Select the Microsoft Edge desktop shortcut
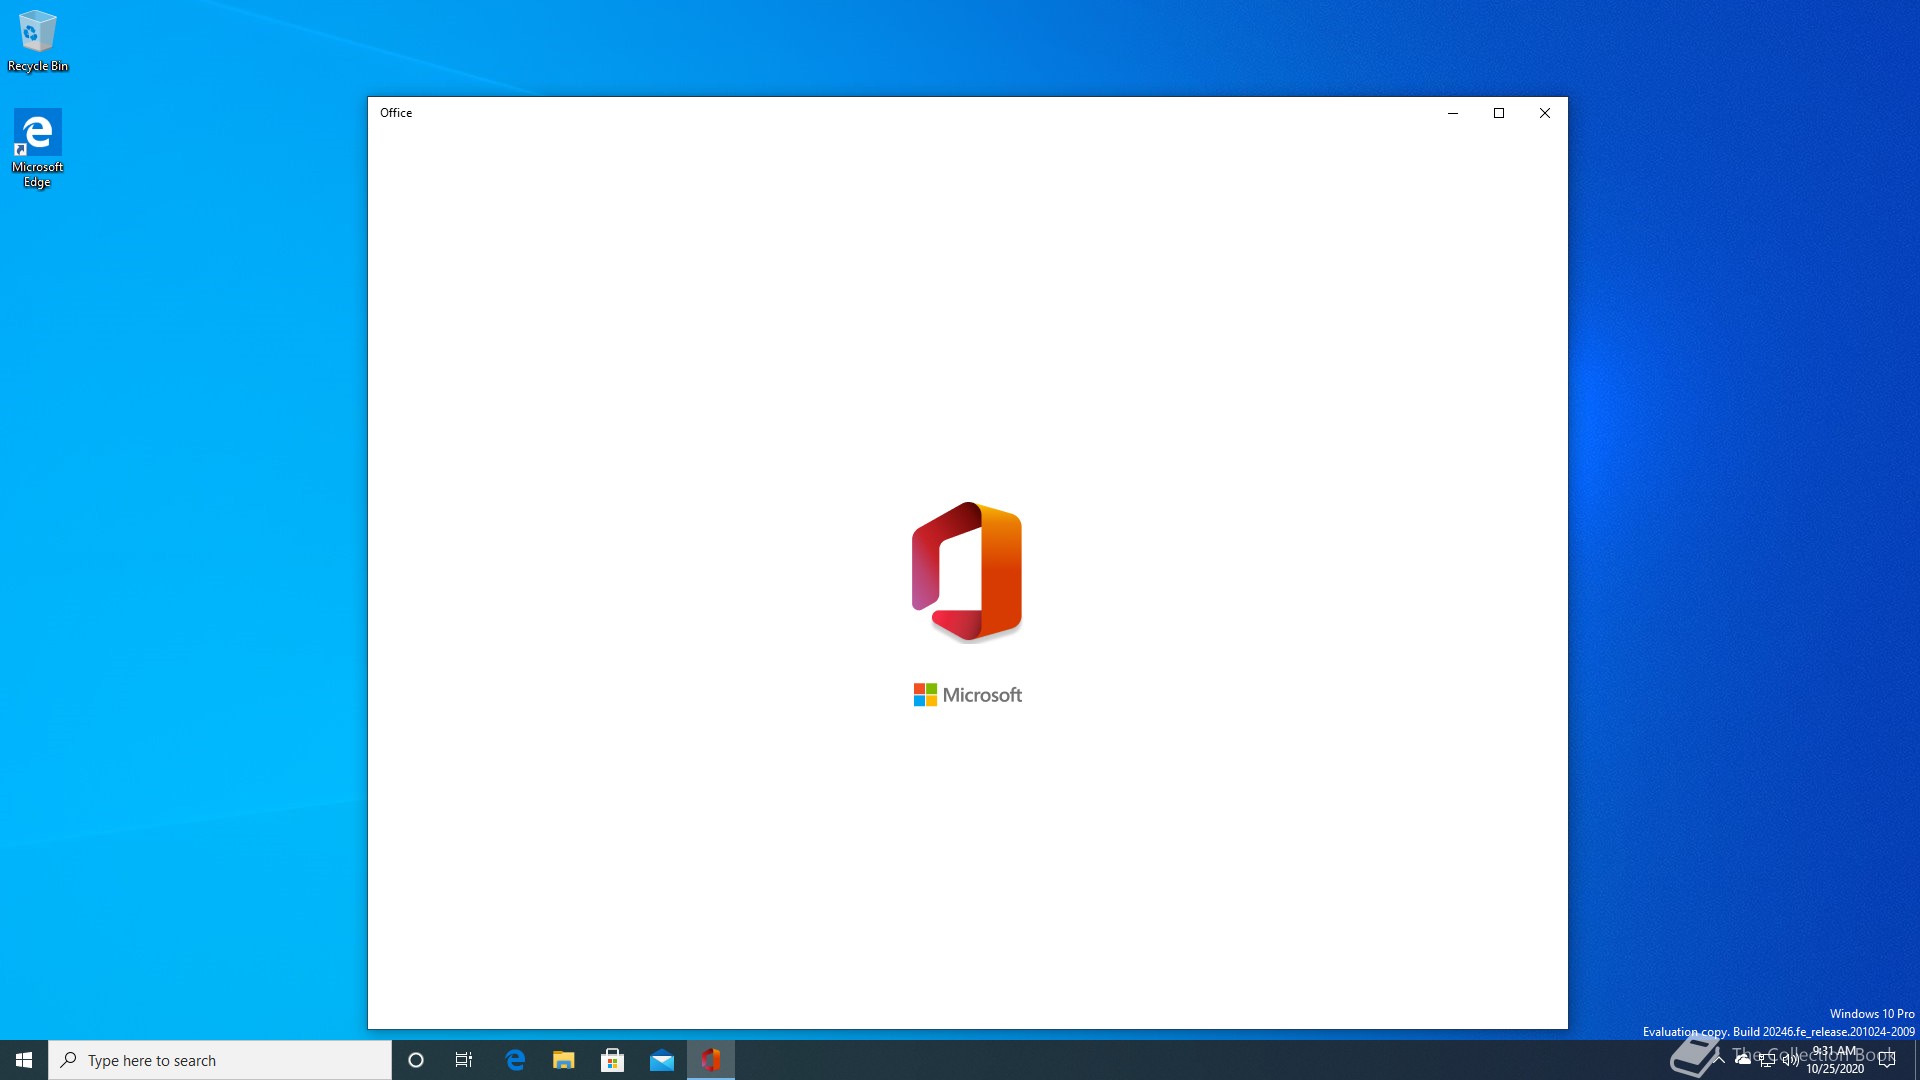1920x1080 pixels. pyautogui.click(x=37, y=148)
